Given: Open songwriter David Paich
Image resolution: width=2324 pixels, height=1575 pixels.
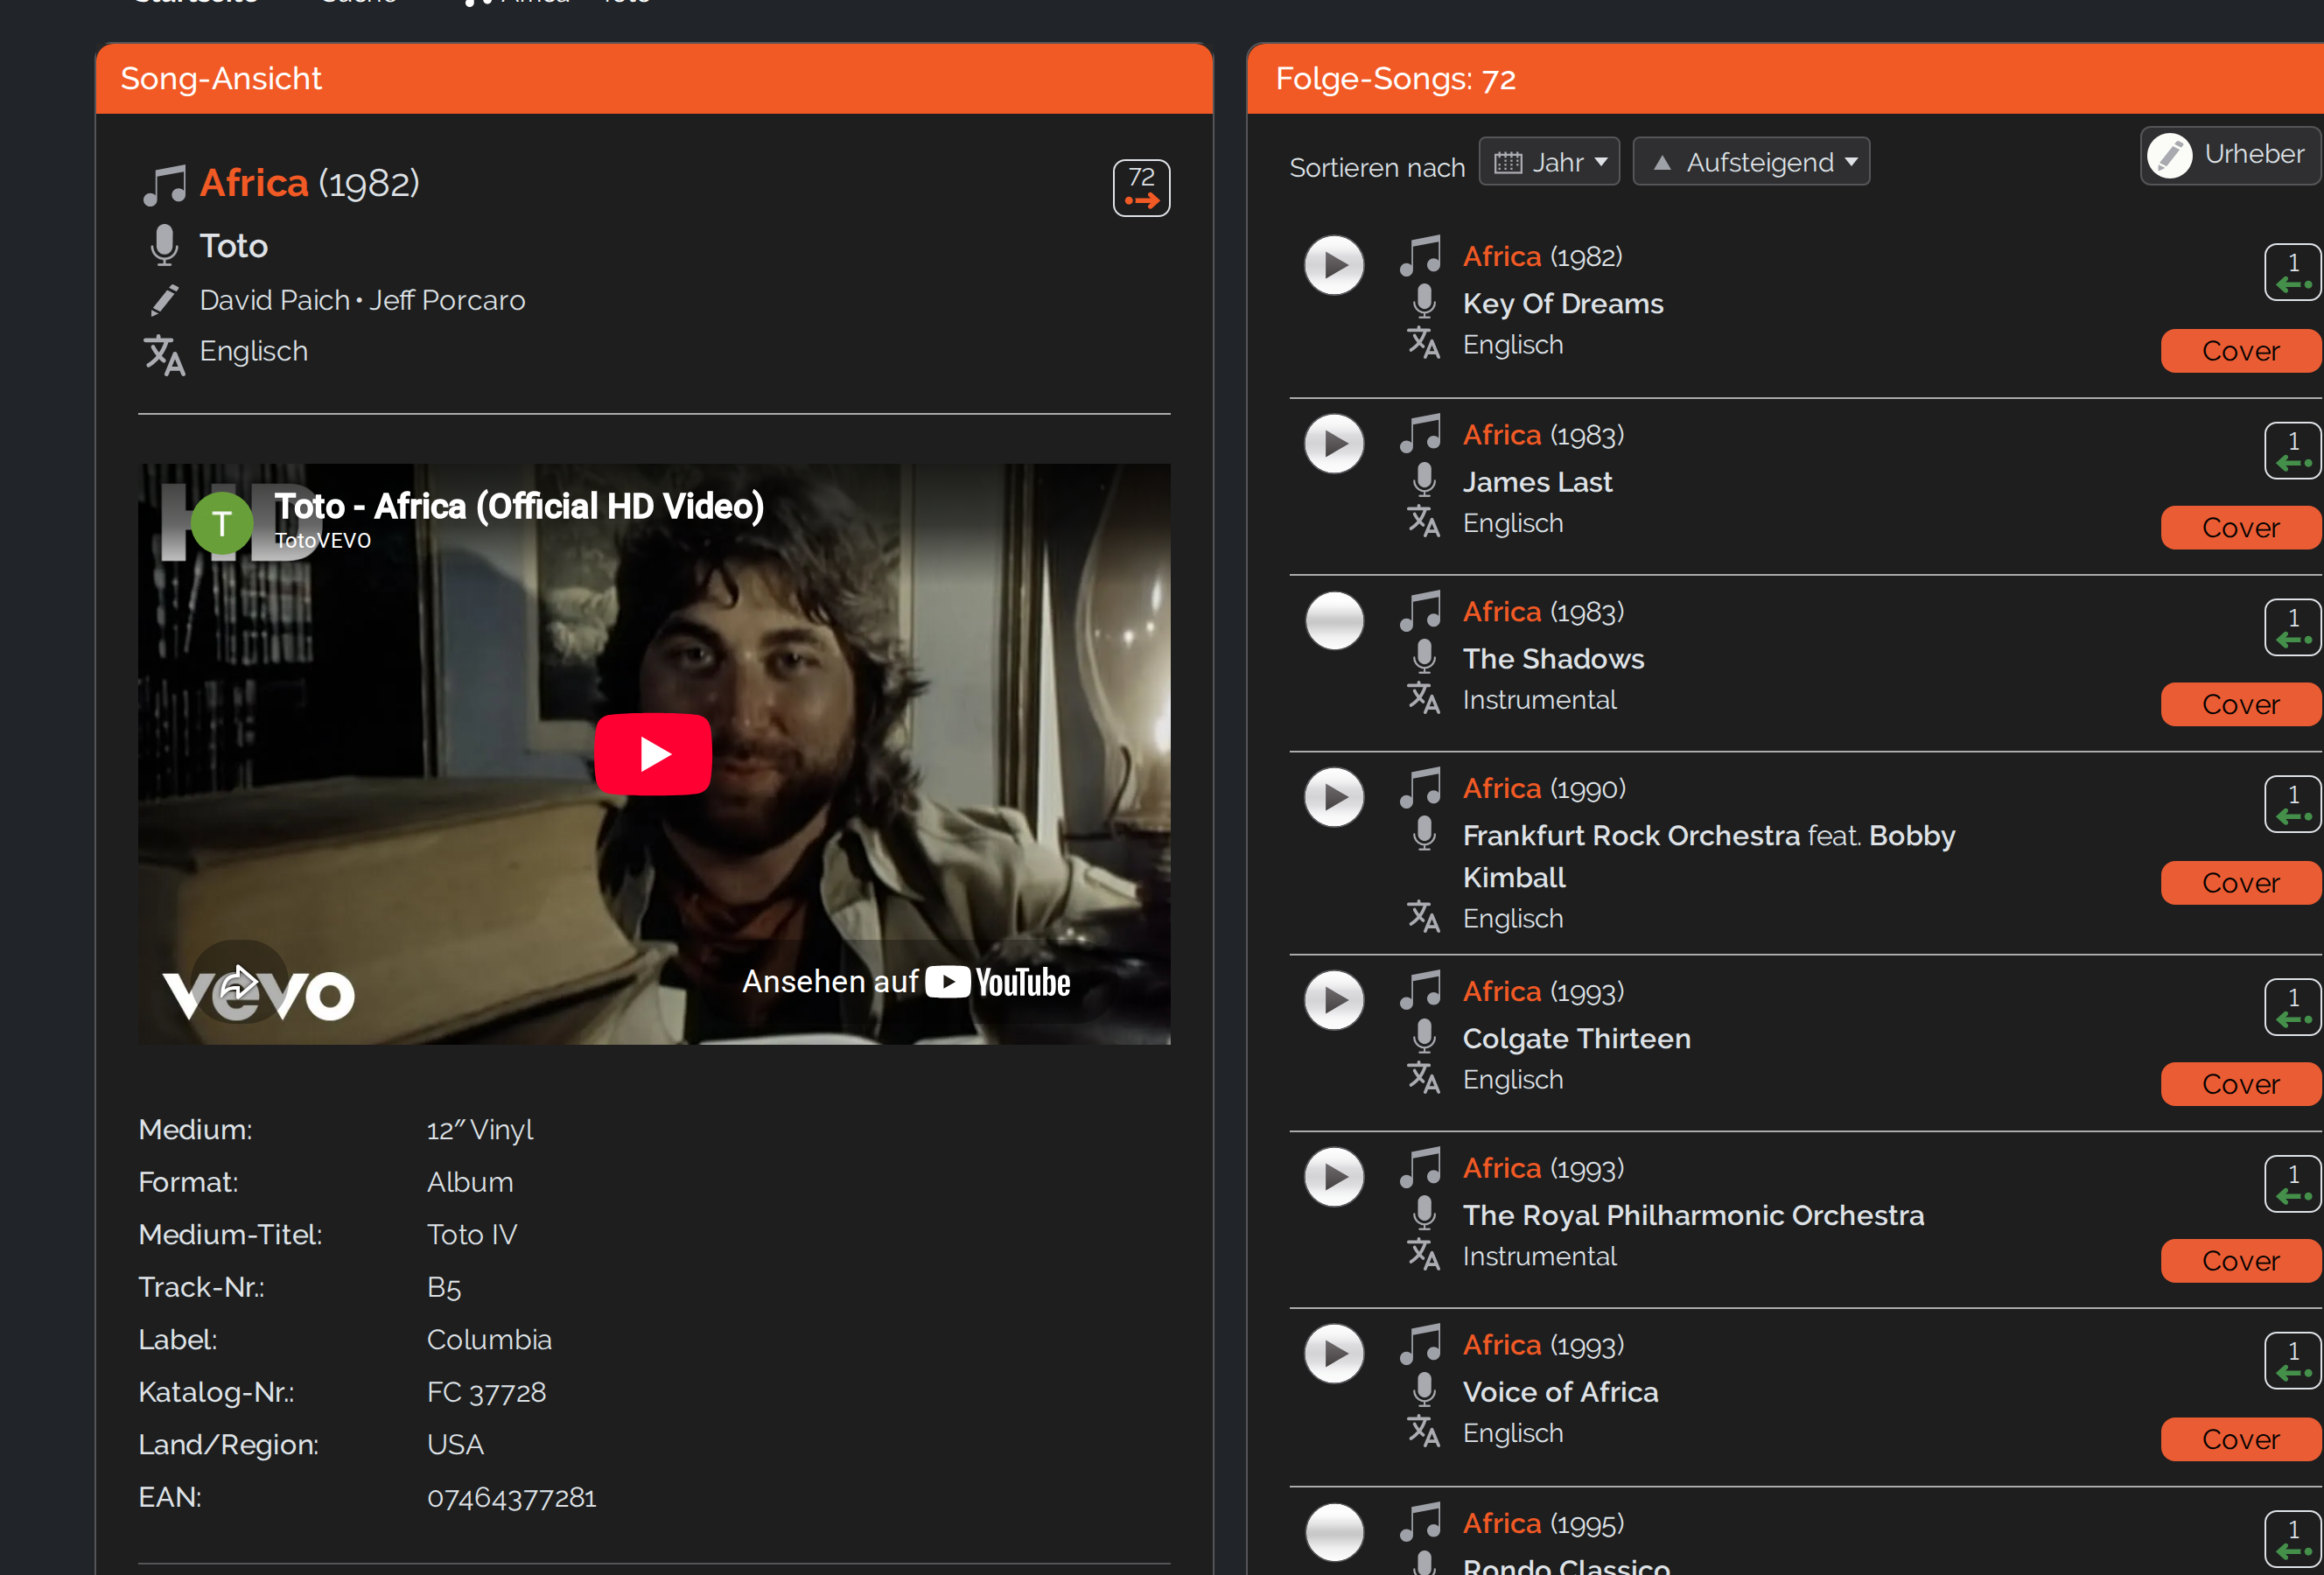Looking at the screenshot, I should 275,300.
